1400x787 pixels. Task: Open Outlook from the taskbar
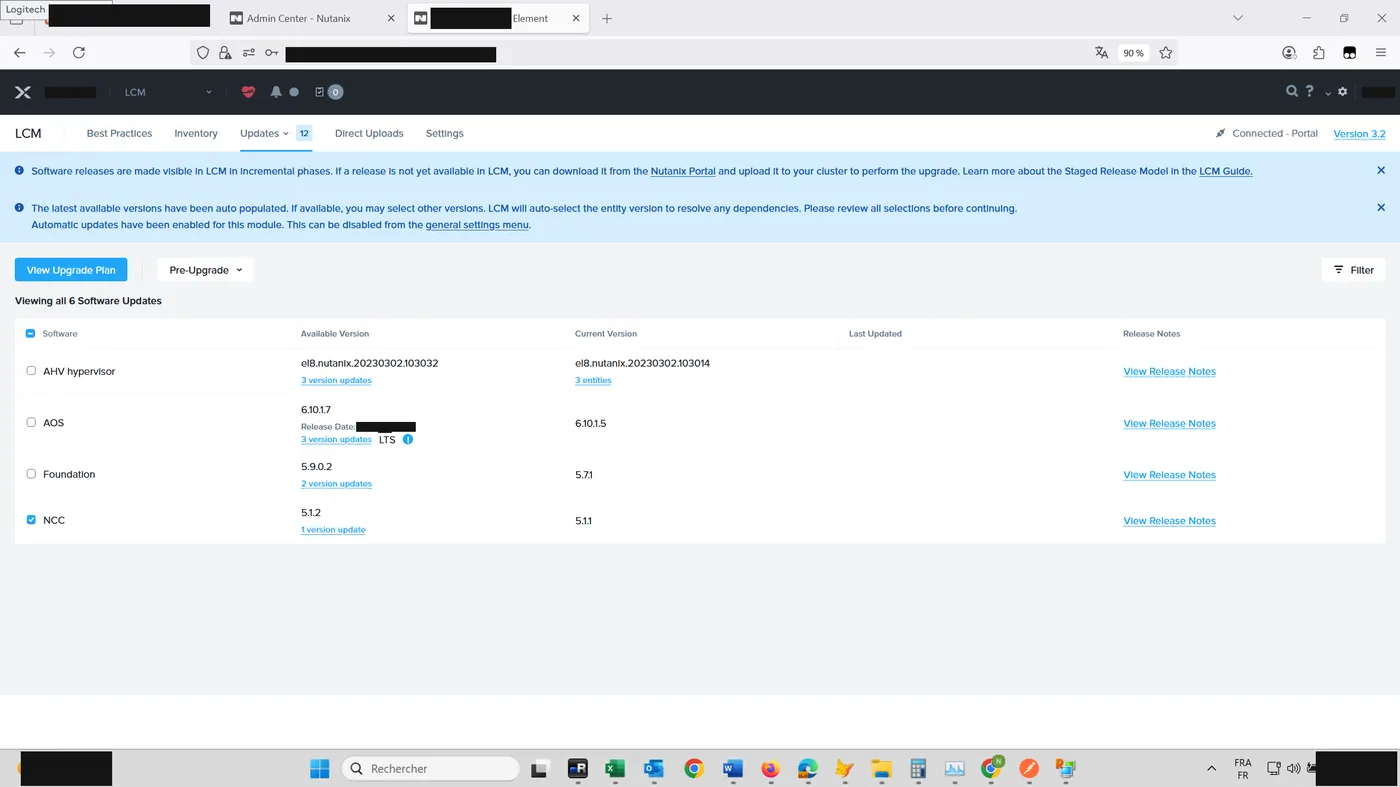coord(654,768)
